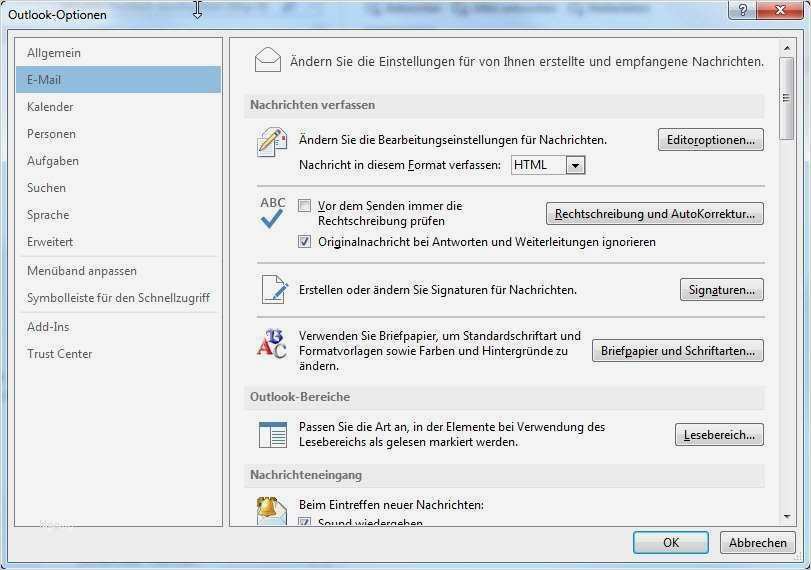Click 'Beim Eintreffen neuer Nachrichten' text
This screenshot has height=570, width=811.
391,504
